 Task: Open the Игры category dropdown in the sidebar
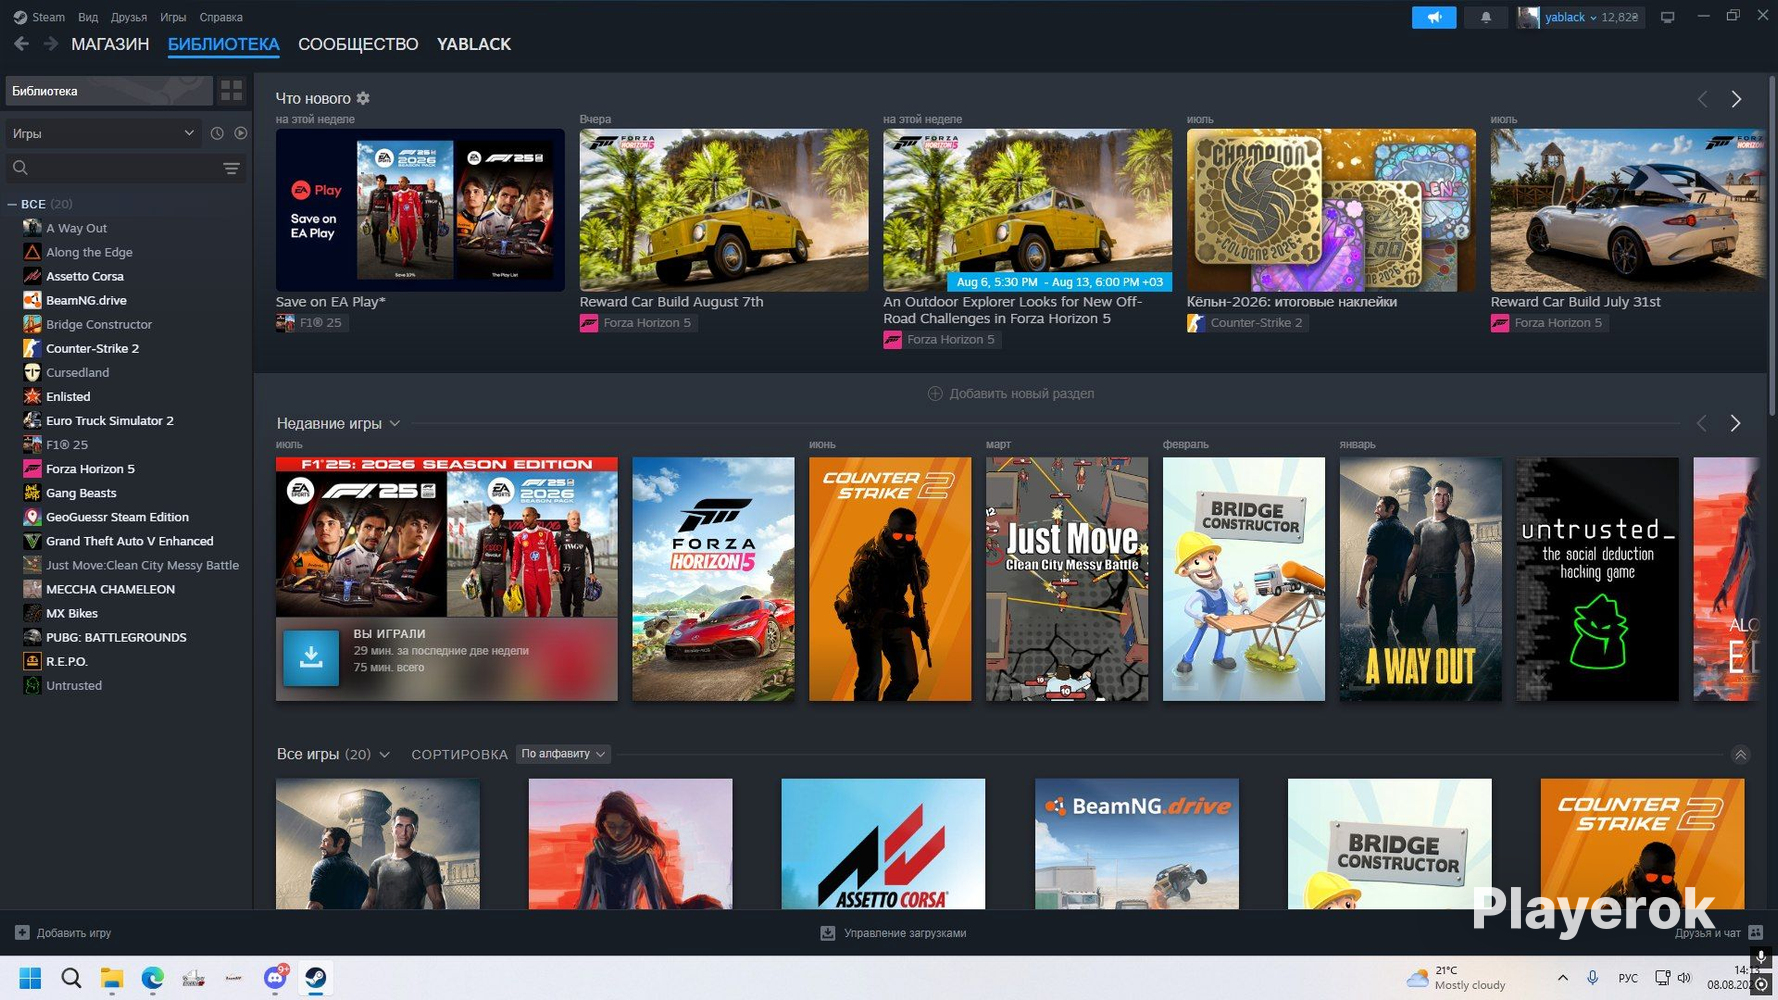pos(103,133)
